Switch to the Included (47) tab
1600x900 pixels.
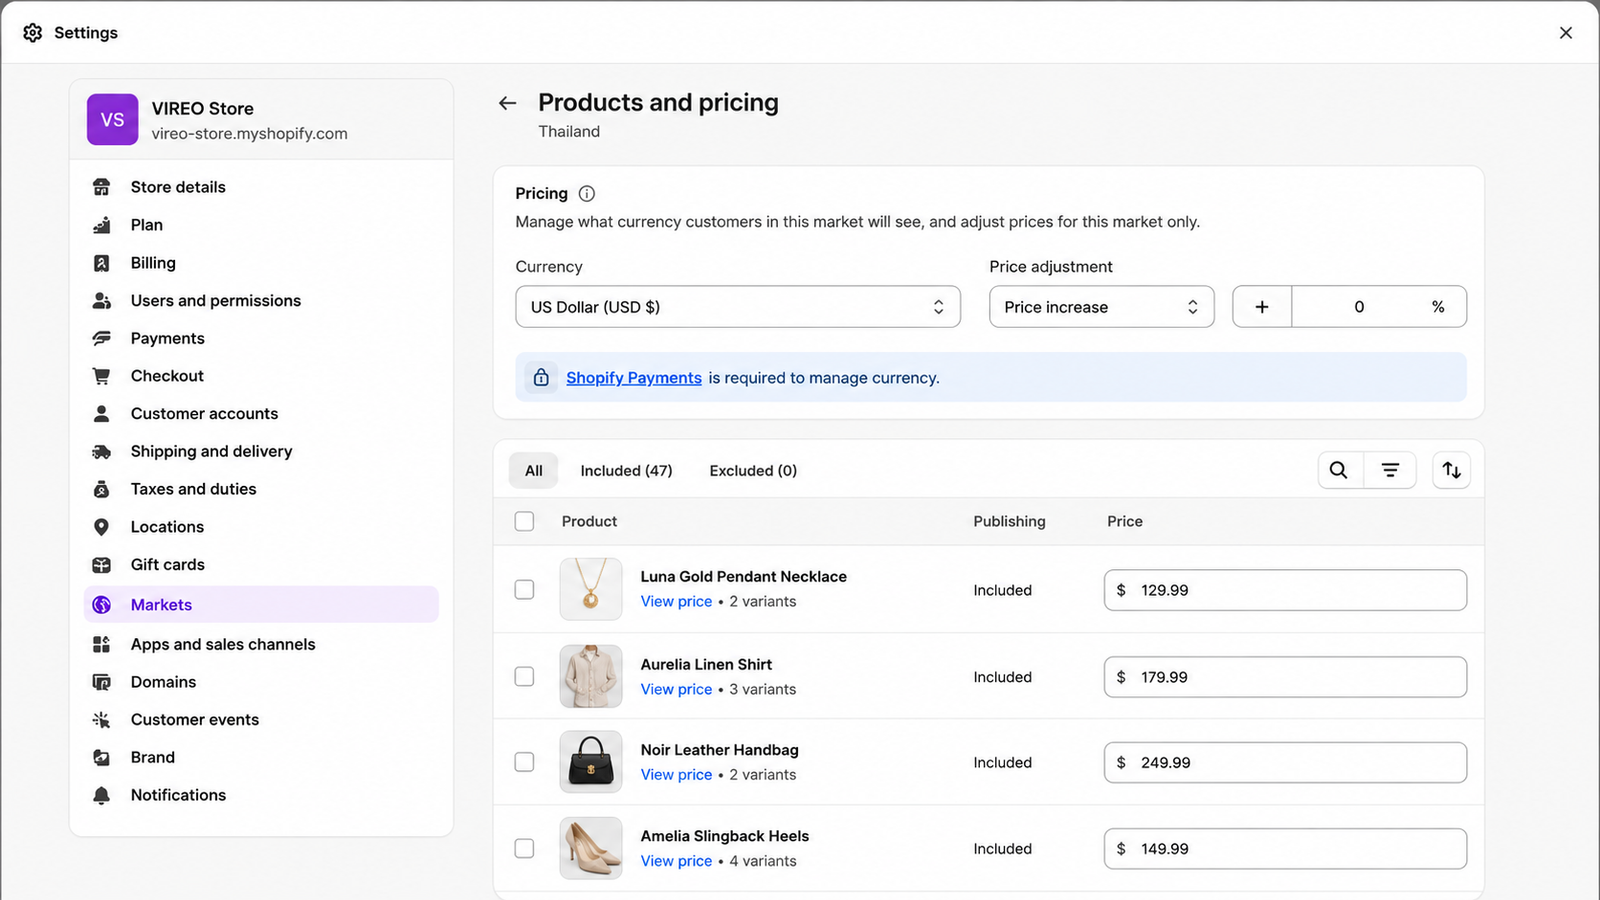tap(626, 471)
